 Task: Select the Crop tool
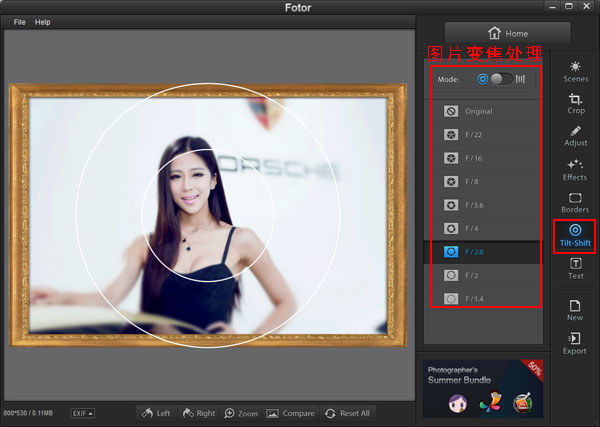tap(575, 104)
